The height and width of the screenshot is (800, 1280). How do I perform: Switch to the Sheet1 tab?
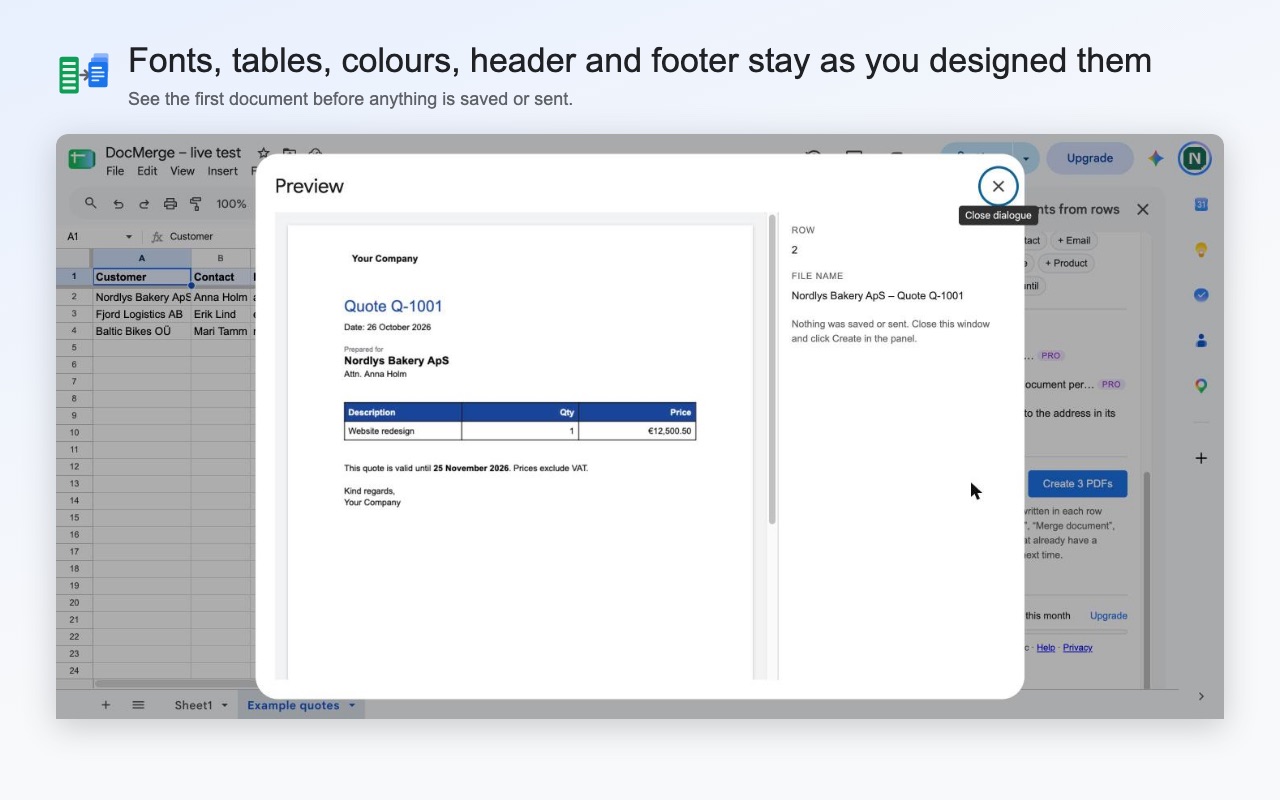click(193, 705)
